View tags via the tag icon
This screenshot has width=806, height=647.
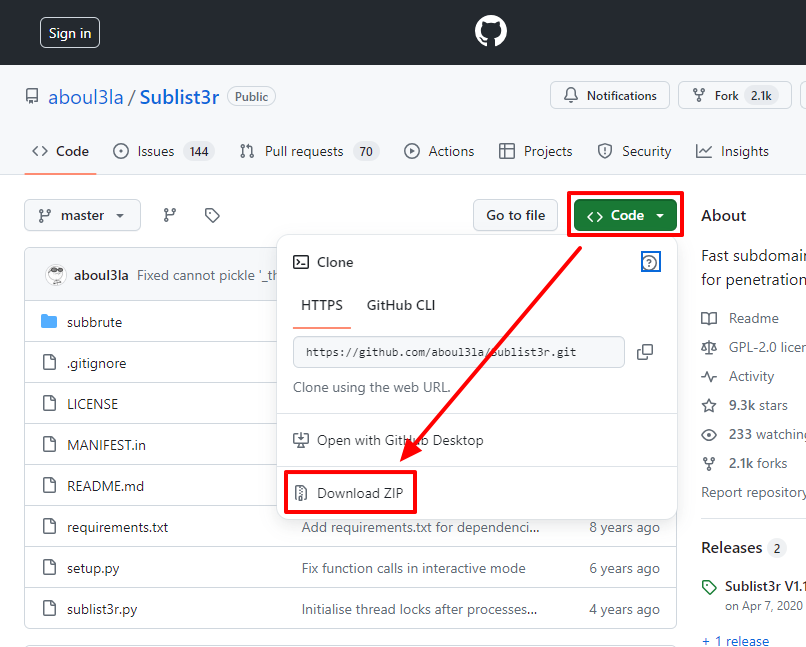(212, 215)
